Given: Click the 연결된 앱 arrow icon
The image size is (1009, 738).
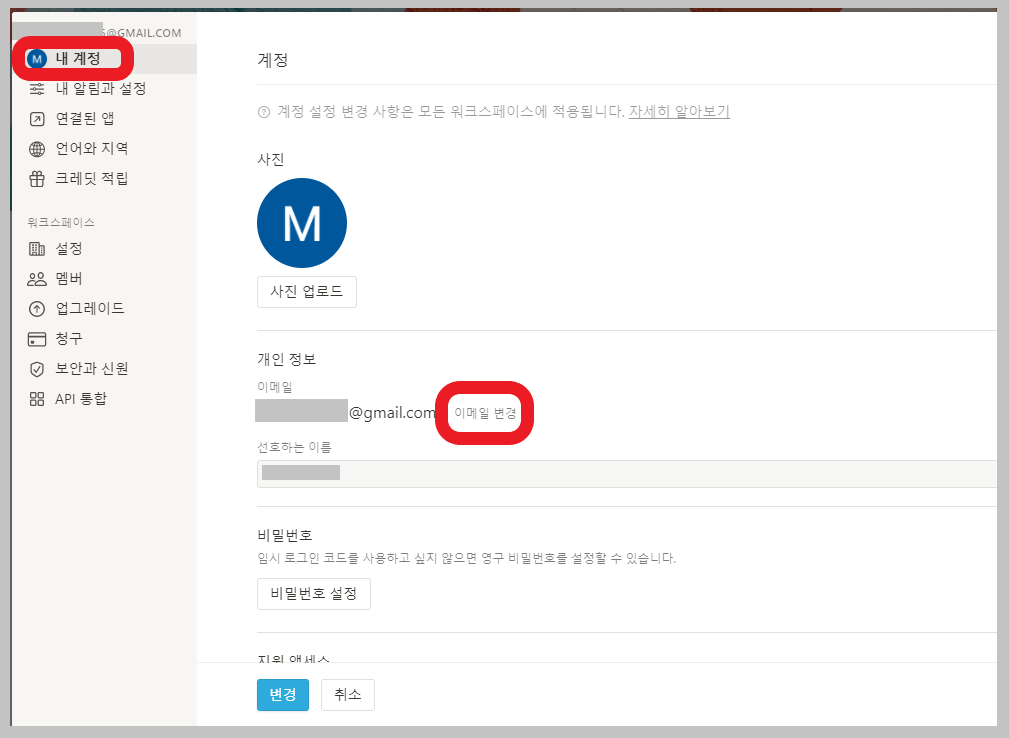Looking at the screenshot, I should coord(36,118).
